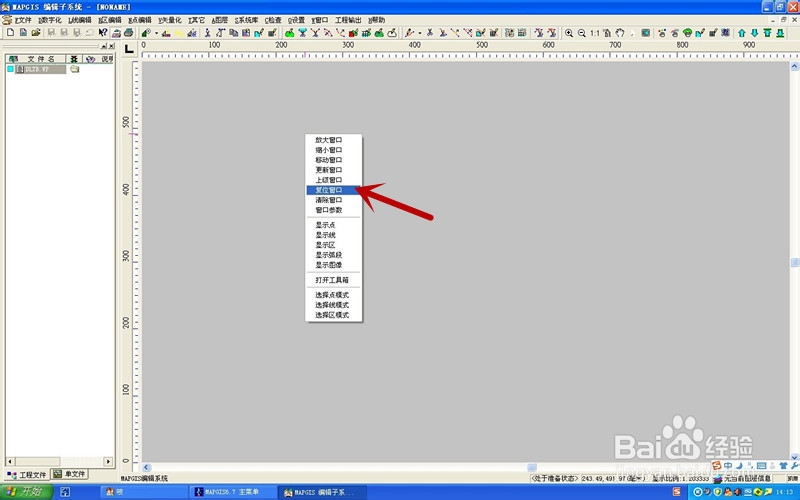Open the 工程输出 menu
The height and width of the screenshot is (500, 800).
pos(348,20)
